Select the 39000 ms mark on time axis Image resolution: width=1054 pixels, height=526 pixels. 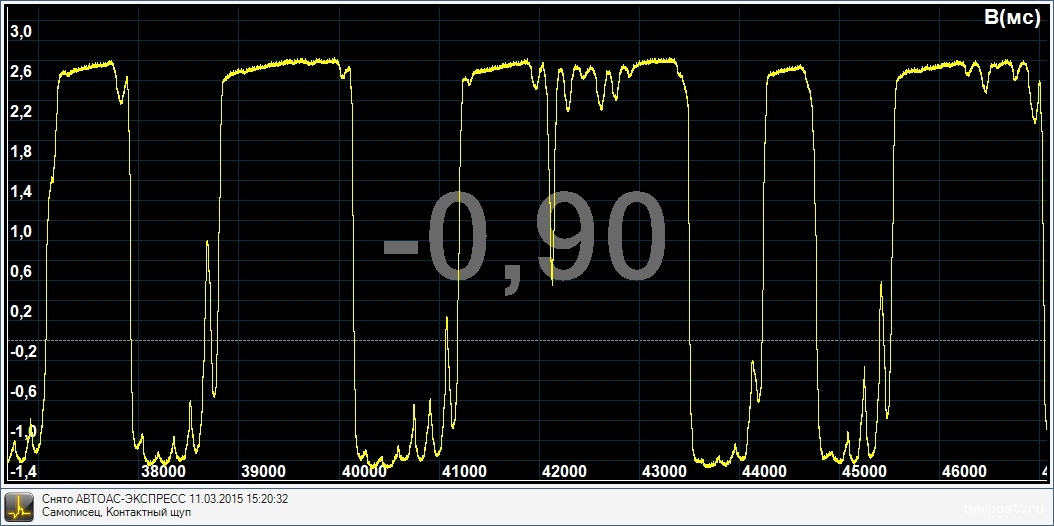click(x=264, y=471)
